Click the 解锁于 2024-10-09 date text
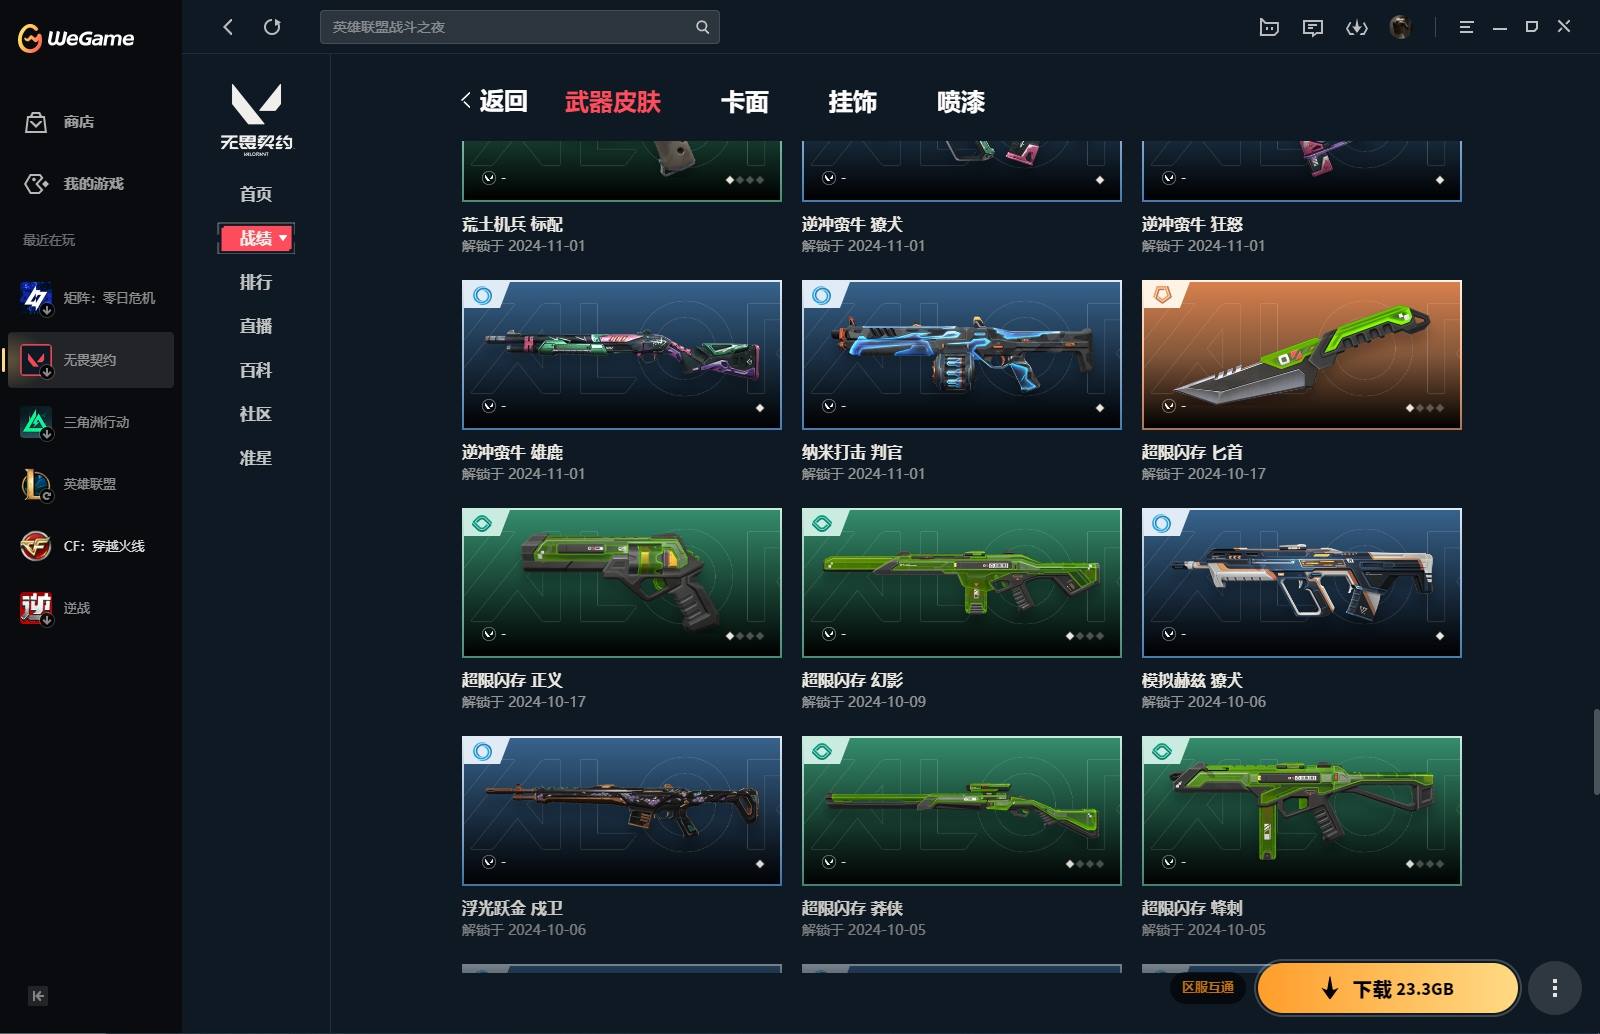The width and height of the screenshot is (1600, 1034). pos(864,702)
